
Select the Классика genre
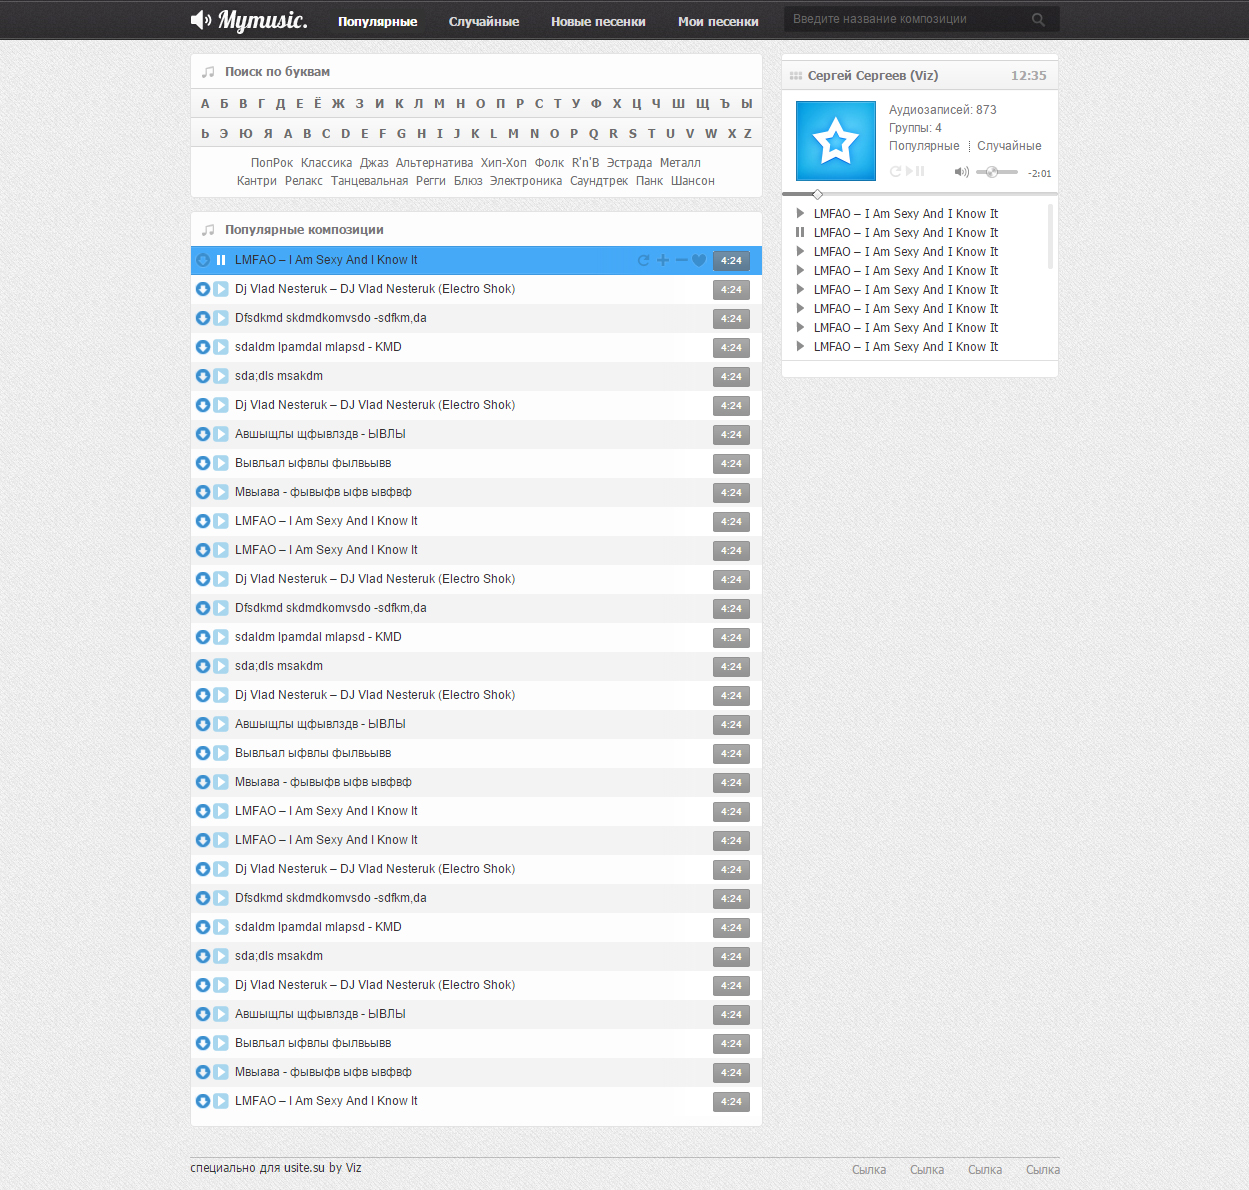[326, 163]
